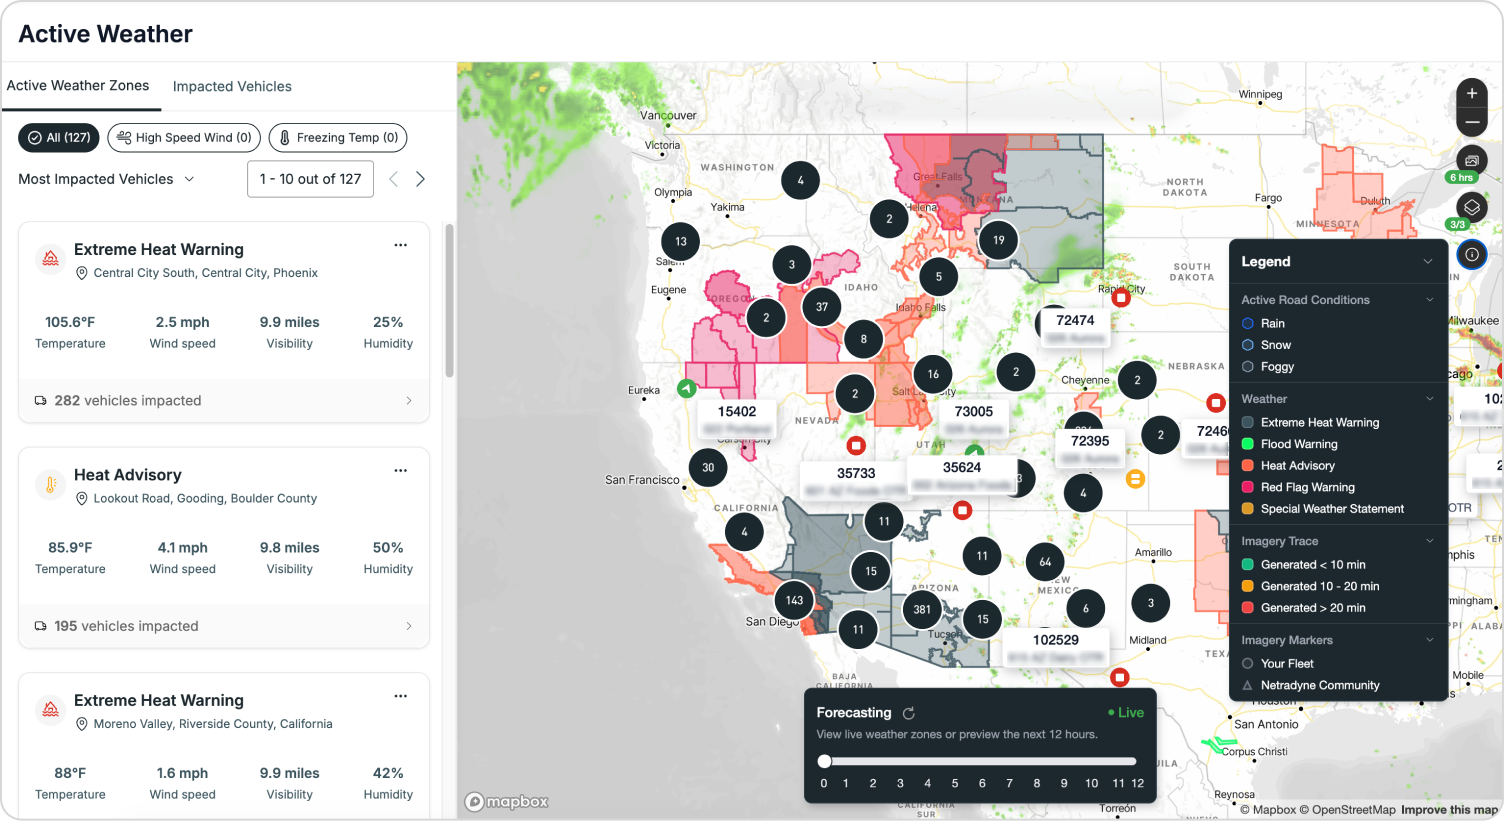Select the 13 cluster marker near Salem
This screenshot has height=821, width=1504.
681,241
